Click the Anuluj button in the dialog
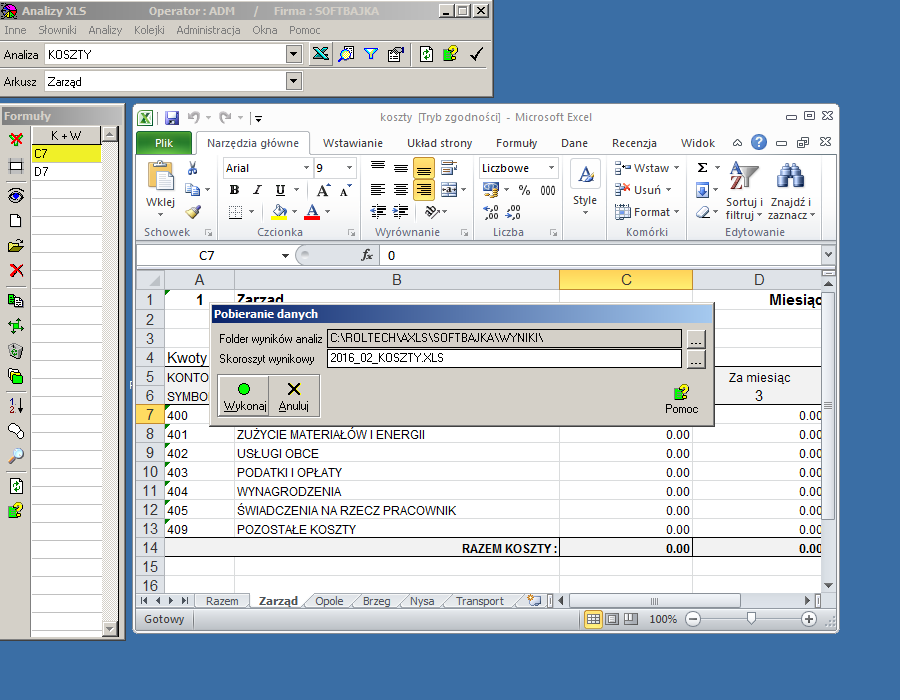The image size is (900, 700). (x=294, y=396)
